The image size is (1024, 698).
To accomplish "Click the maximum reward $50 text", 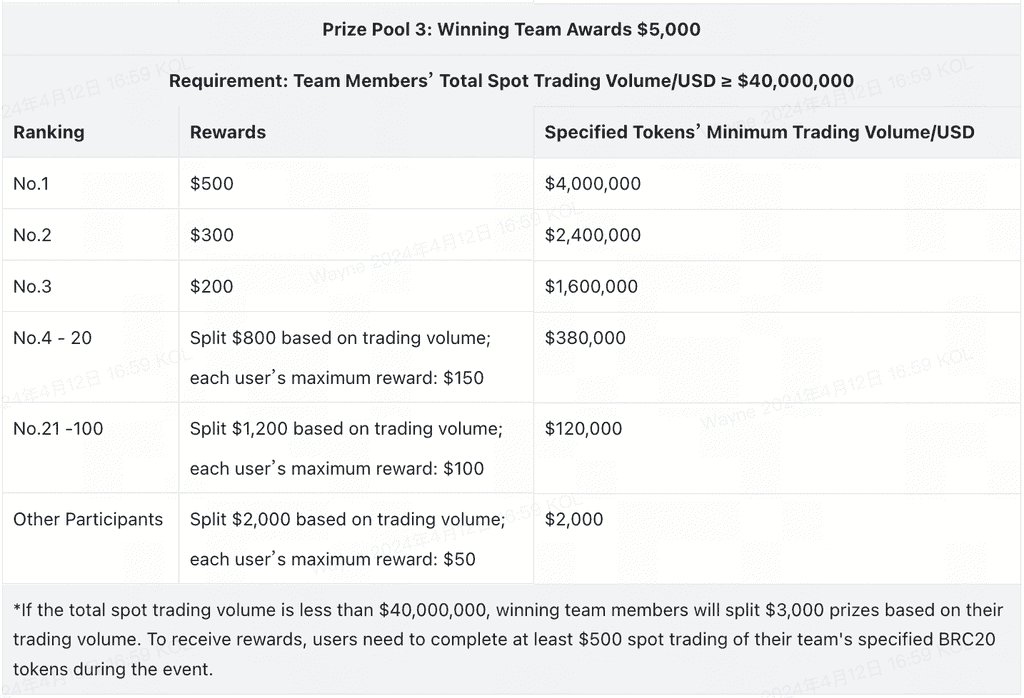I will click(332, 560).
